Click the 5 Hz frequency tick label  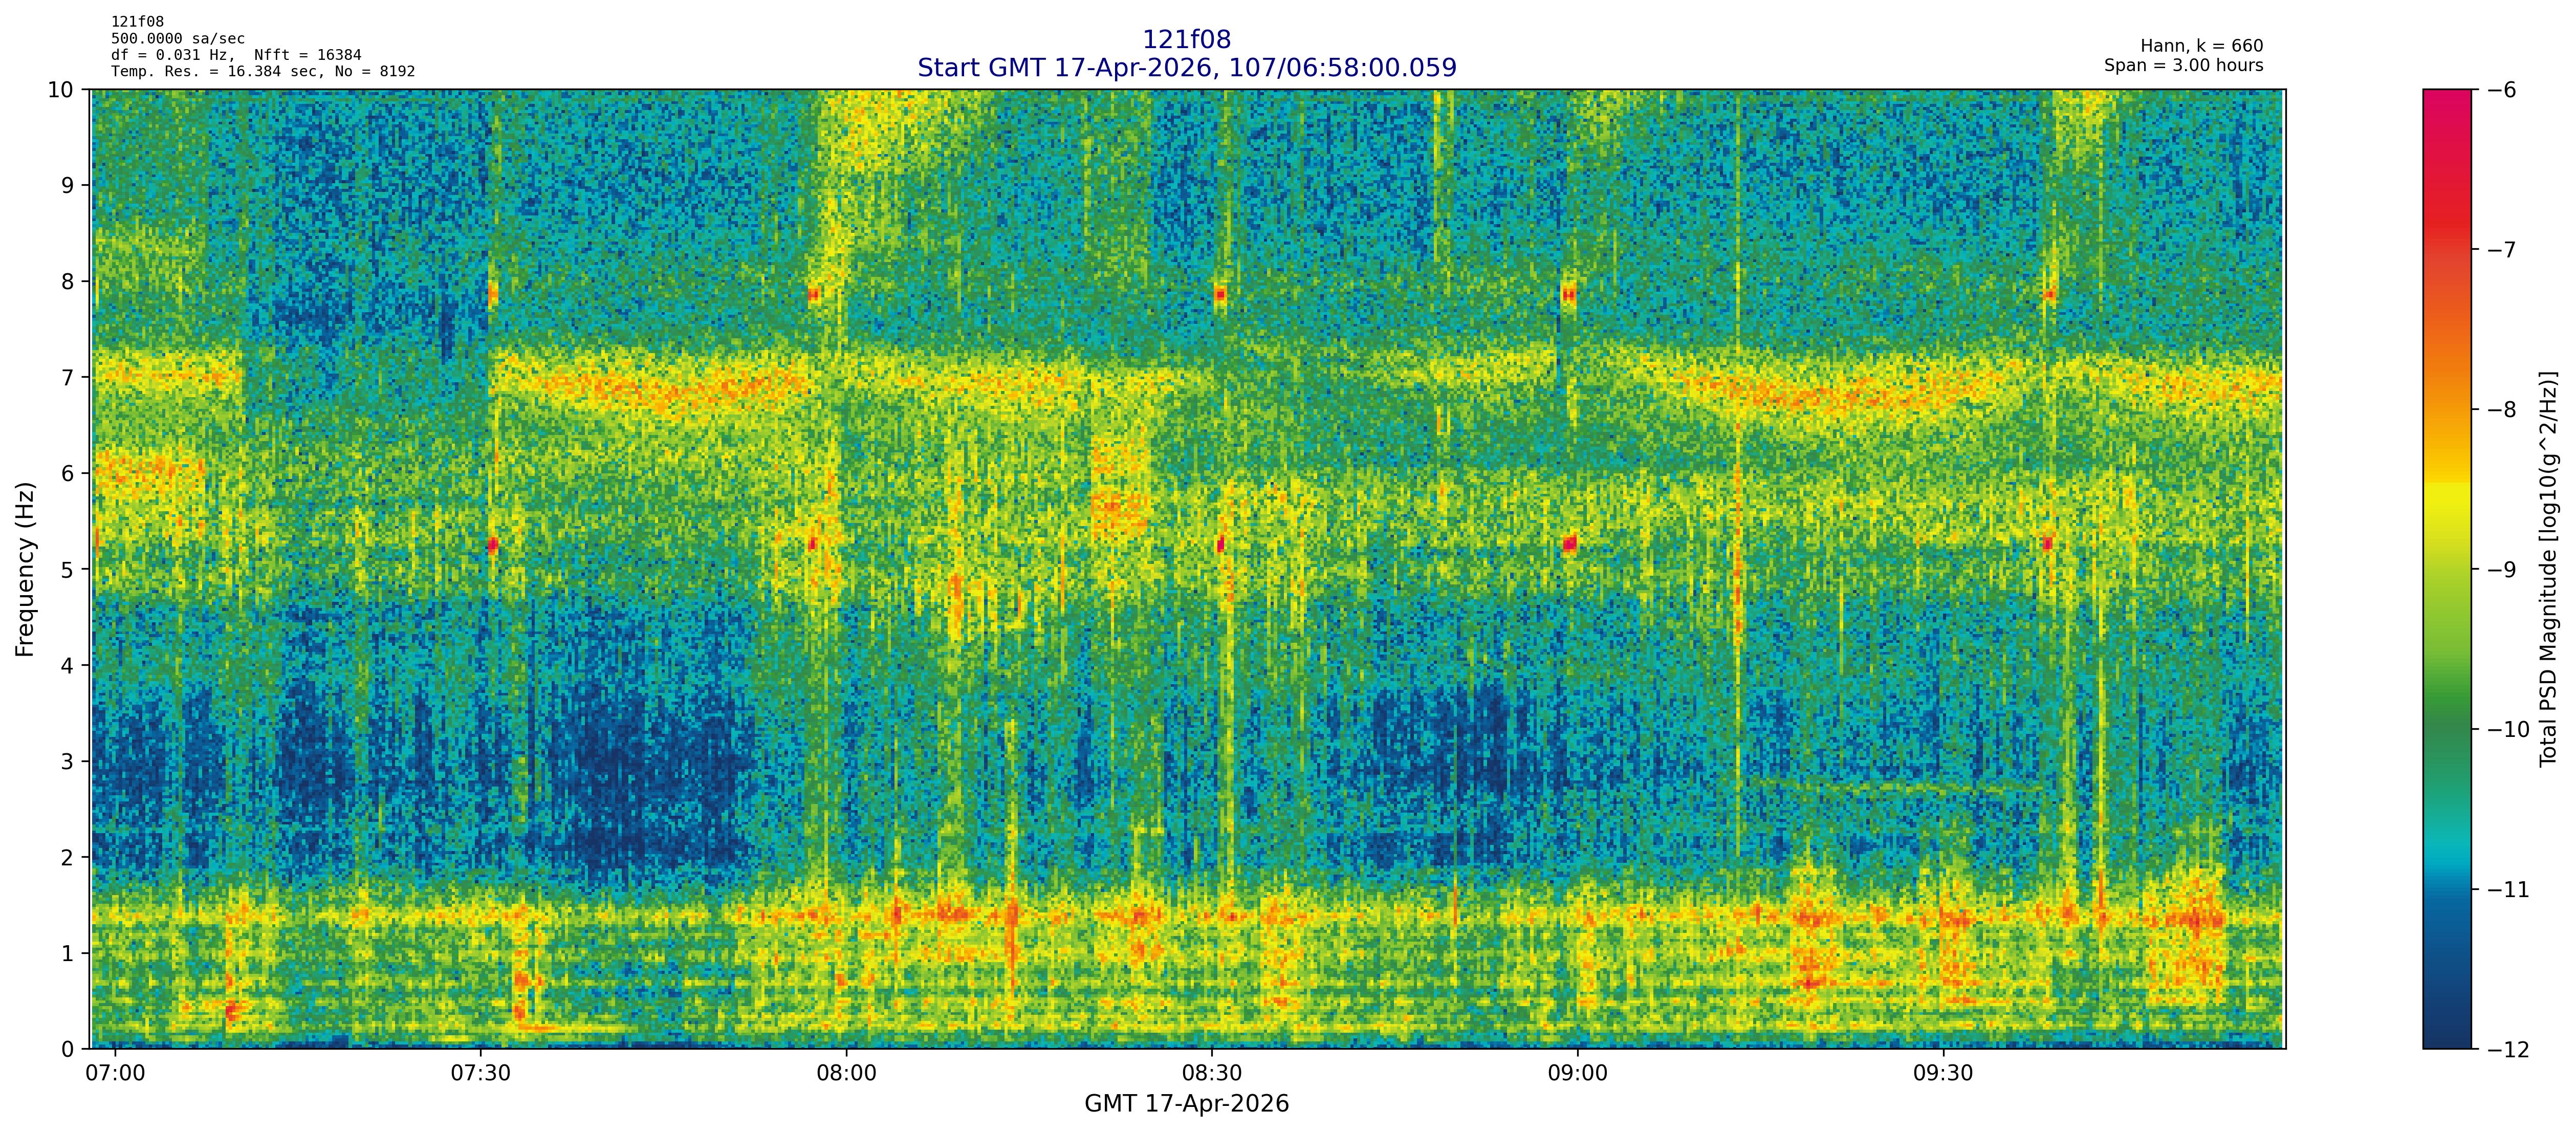coord(67,569)
